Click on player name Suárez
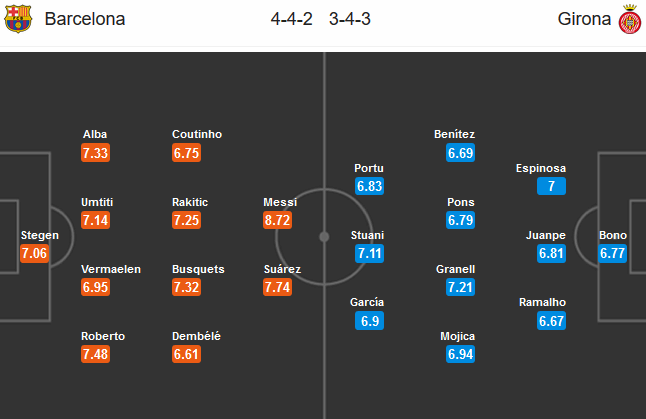Viewport: 646px width, 419px height. coord(280,269)
